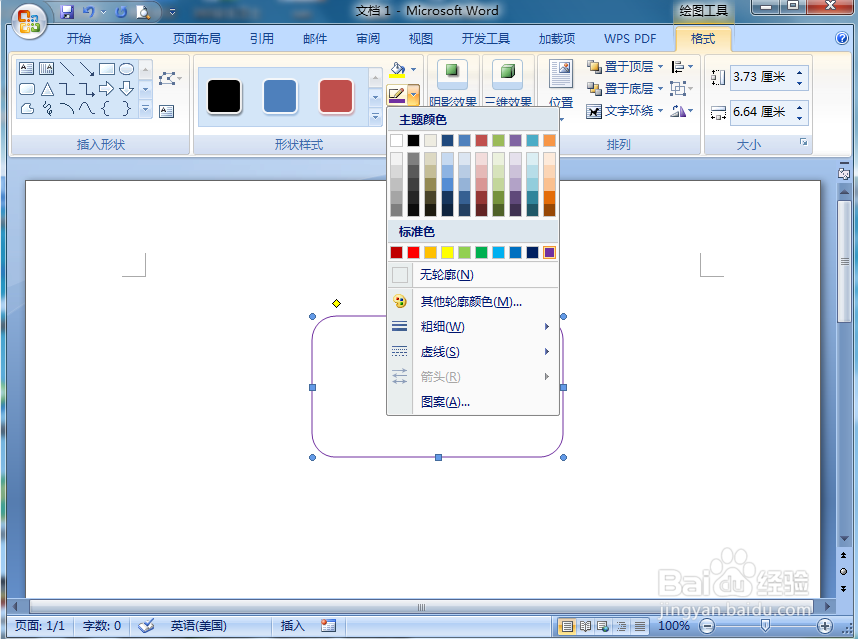Click the shape fill paint bucket
The image size is (858, 639).
click(x=397, y=69)
